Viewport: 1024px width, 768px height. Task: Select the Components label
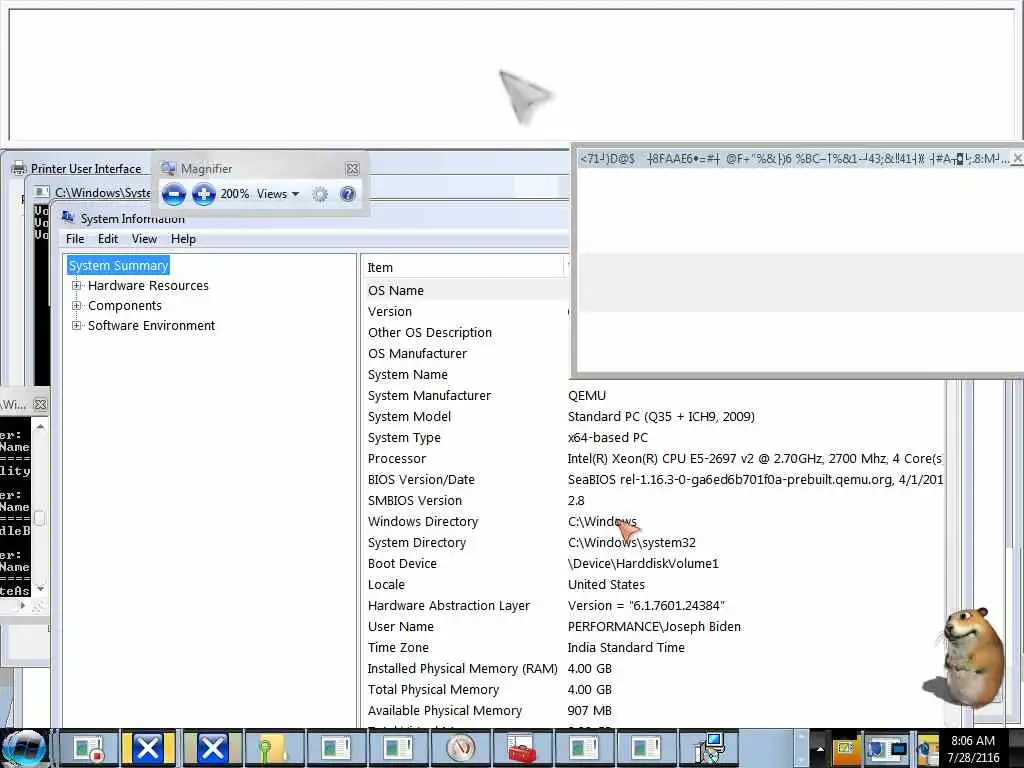pos(125,306)
